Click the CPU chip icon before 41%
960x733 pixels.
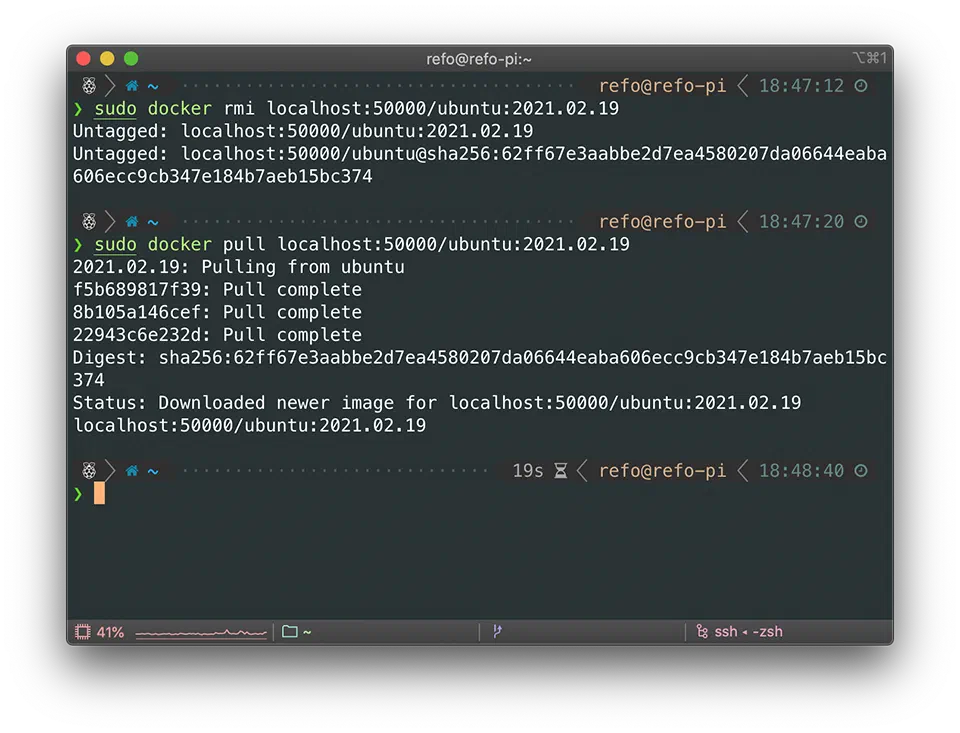click(x=81, y=631)
